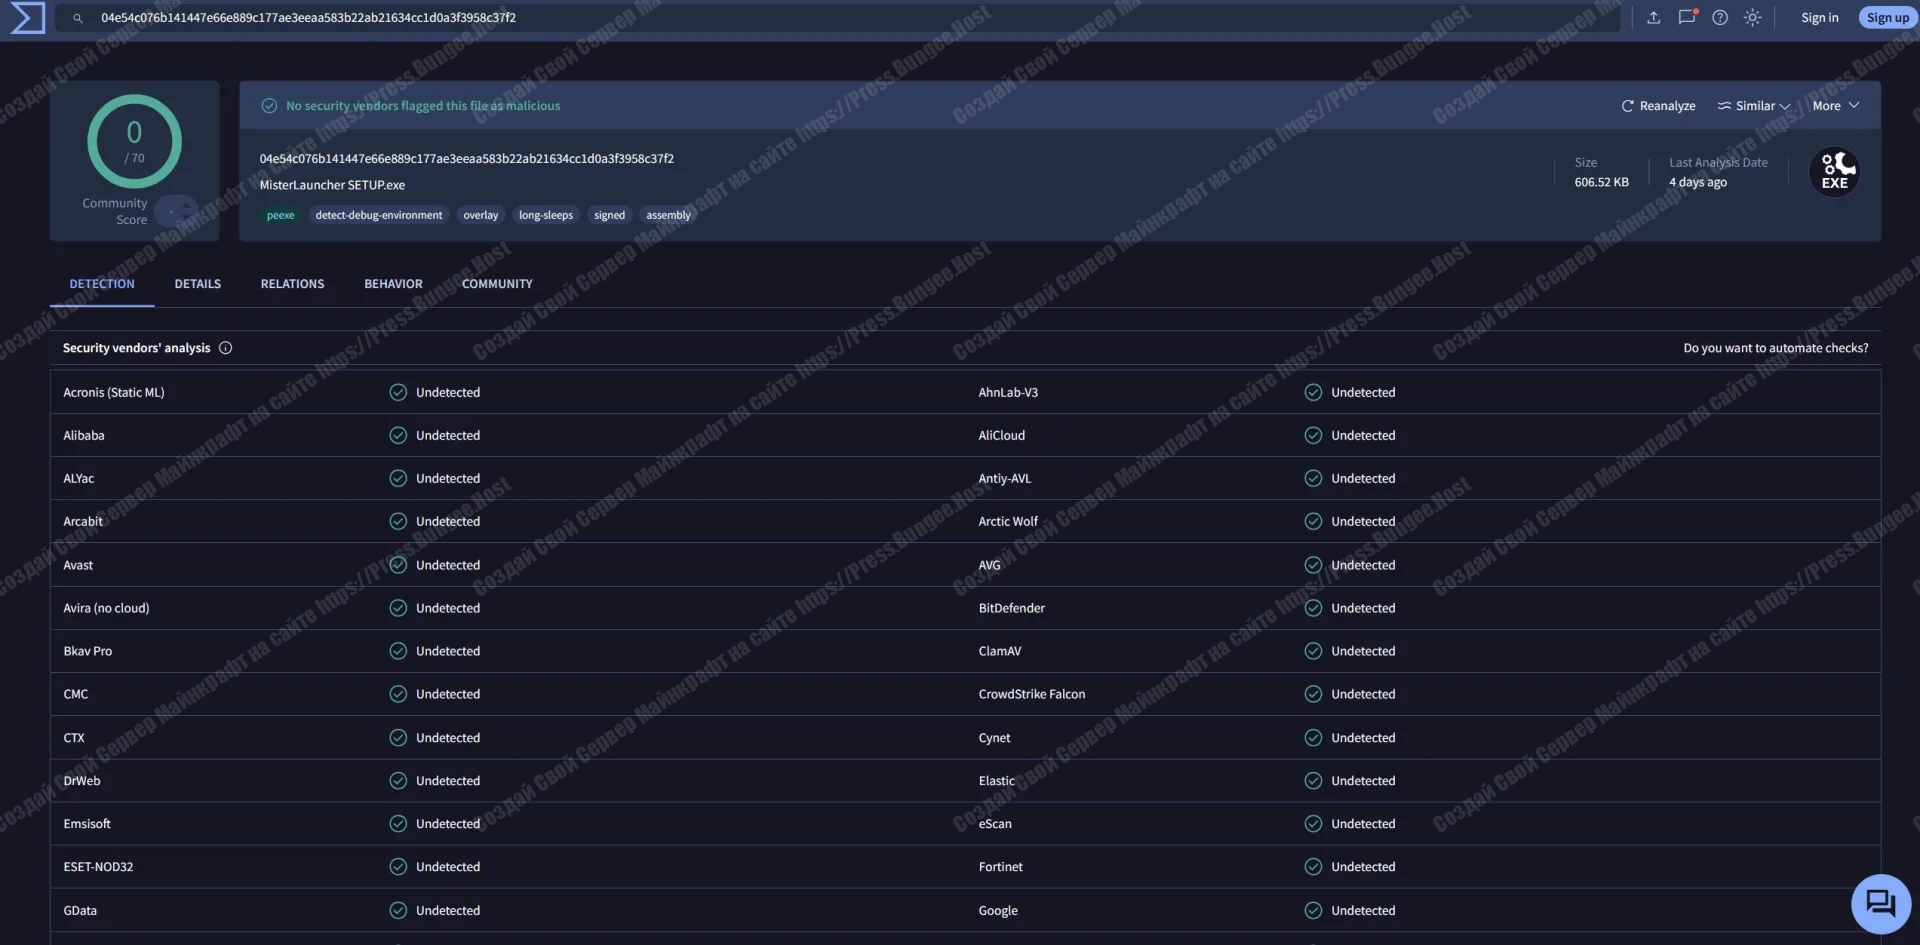Click the CrowdStrike Falcon undetected check icon
This screenshot has width=1920, height=945.
point(1313,694)
